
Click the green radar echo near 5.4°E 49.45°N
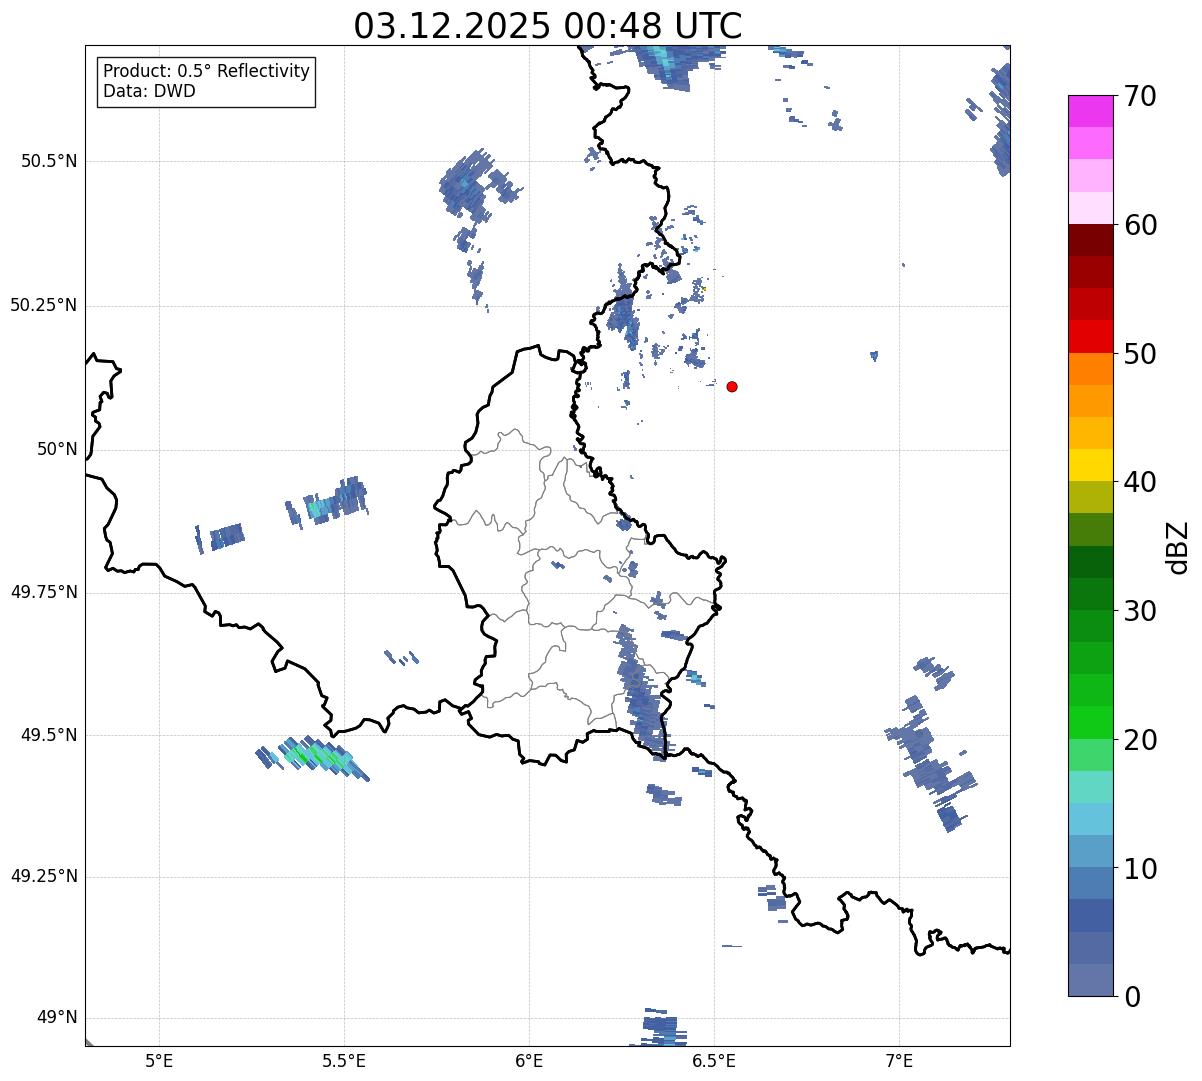315,756
